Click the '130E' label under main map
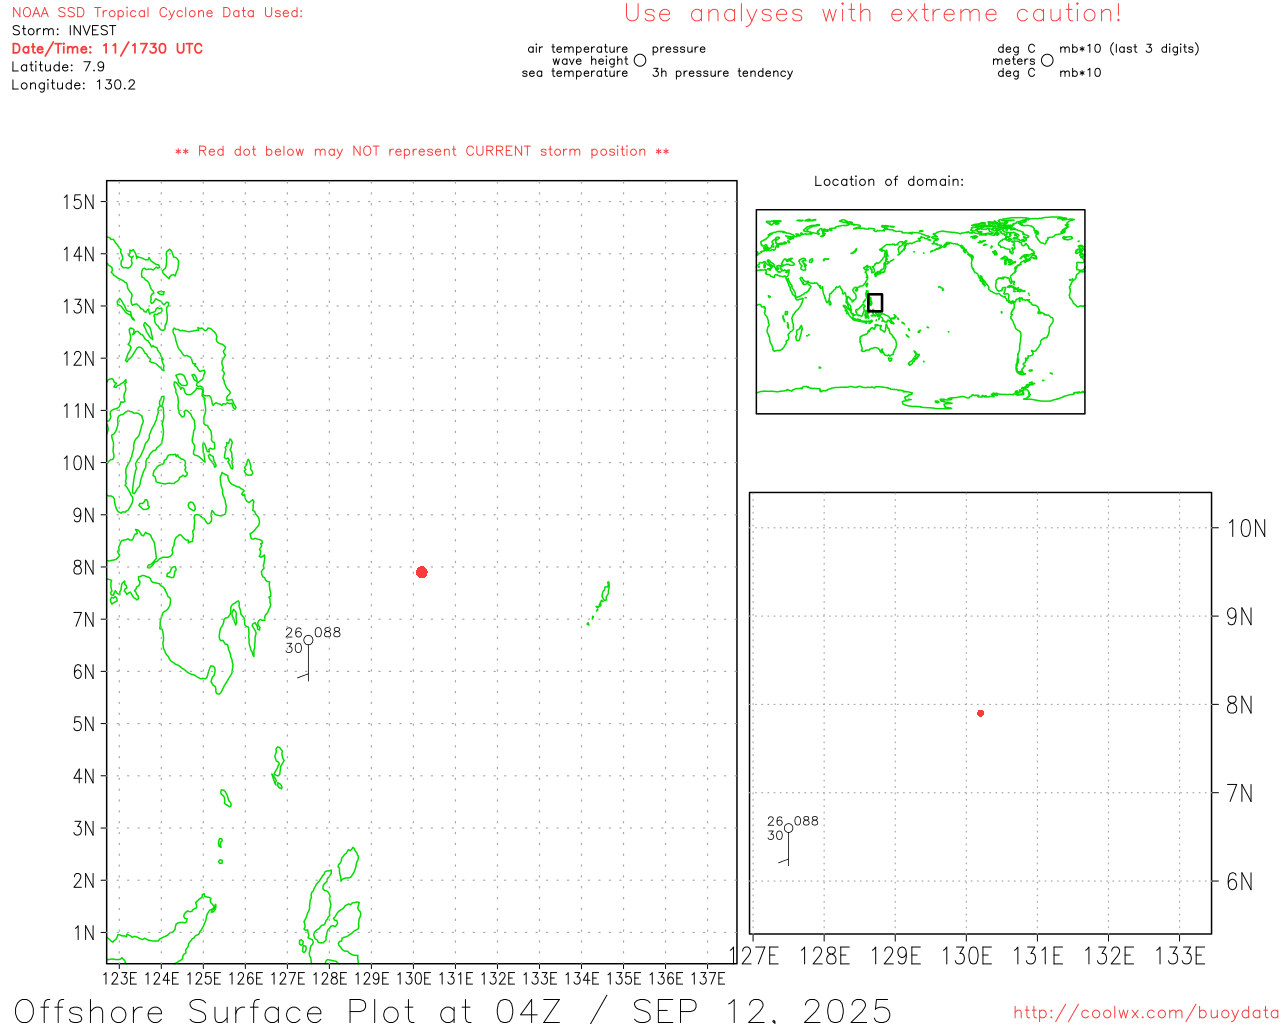1280x1024 pixels. 413,978
